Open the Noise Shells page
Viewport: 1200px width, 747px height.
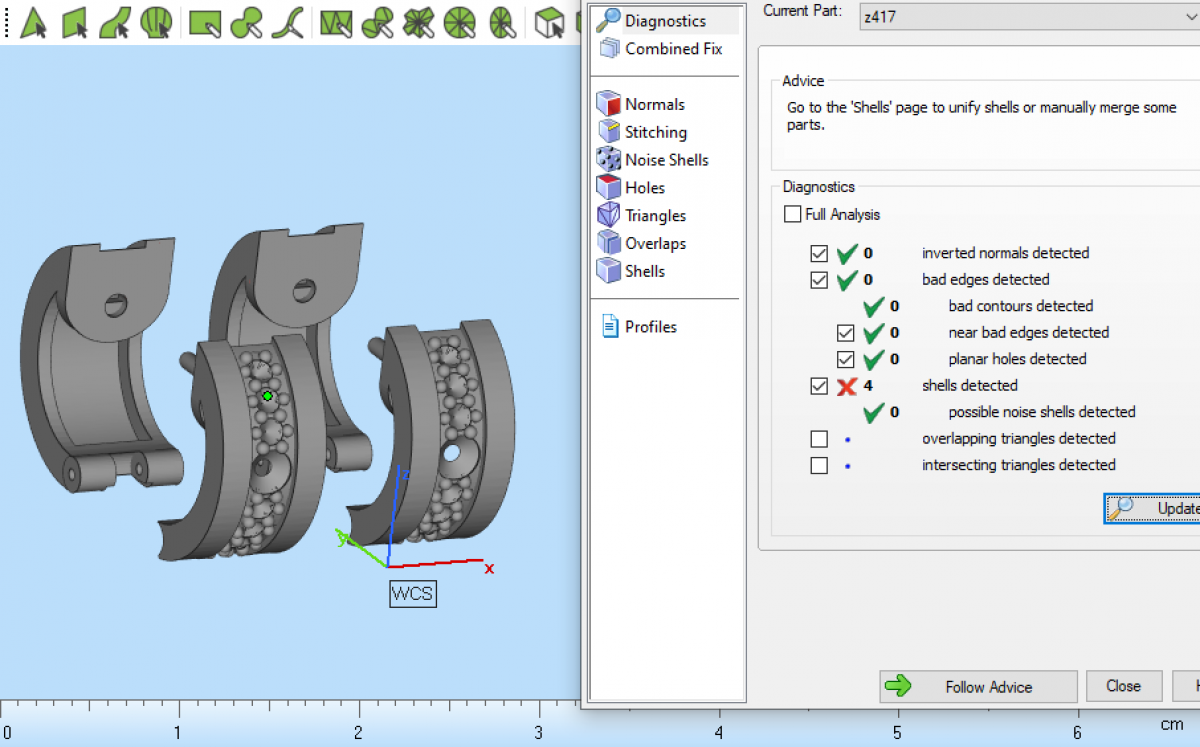(x=666, y=160)
